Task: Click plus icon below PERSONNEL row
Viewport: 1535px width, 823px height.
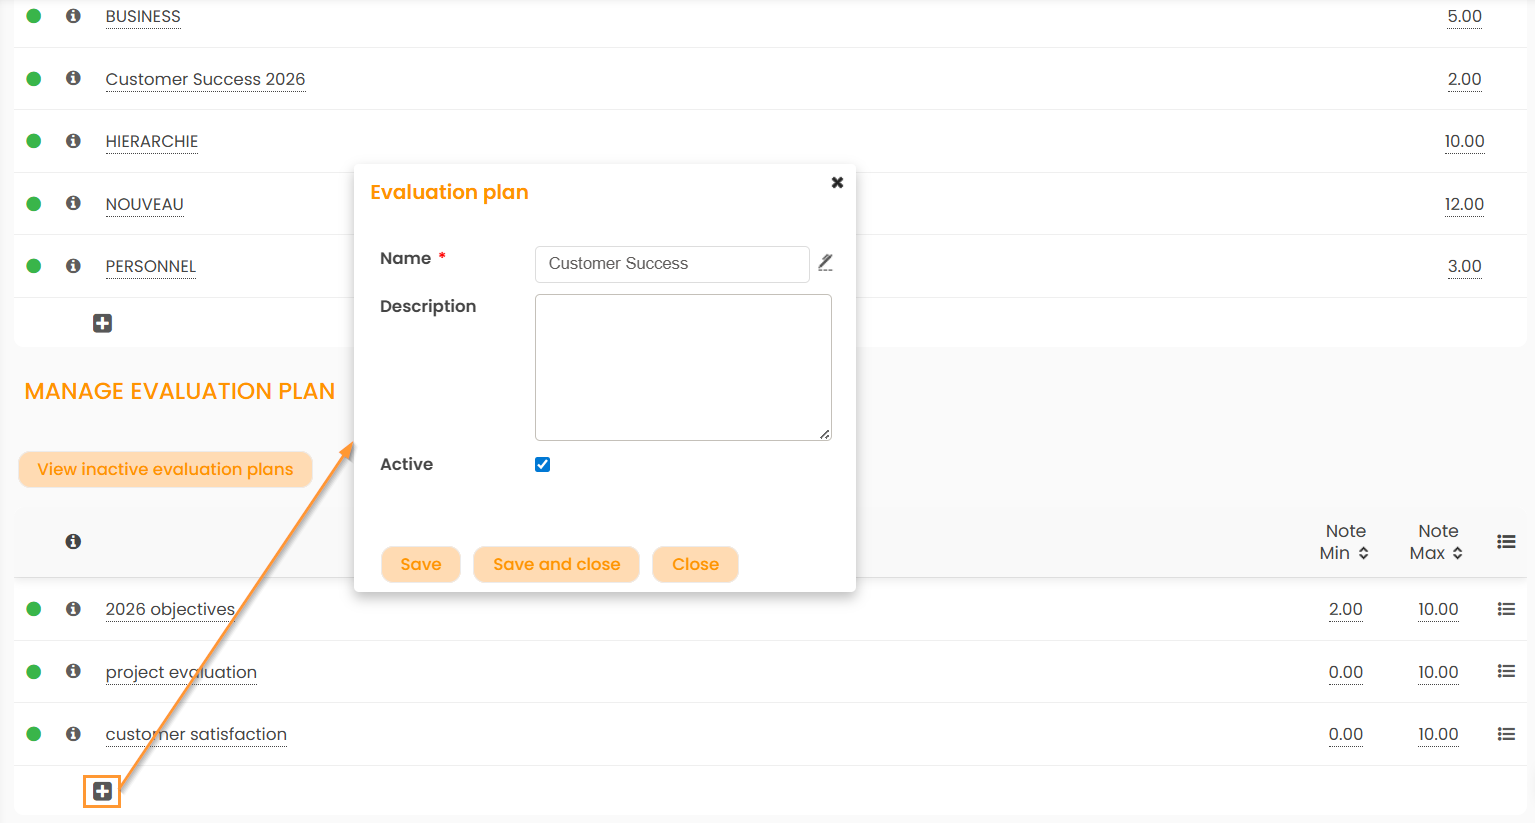Action: click(102, 323)
